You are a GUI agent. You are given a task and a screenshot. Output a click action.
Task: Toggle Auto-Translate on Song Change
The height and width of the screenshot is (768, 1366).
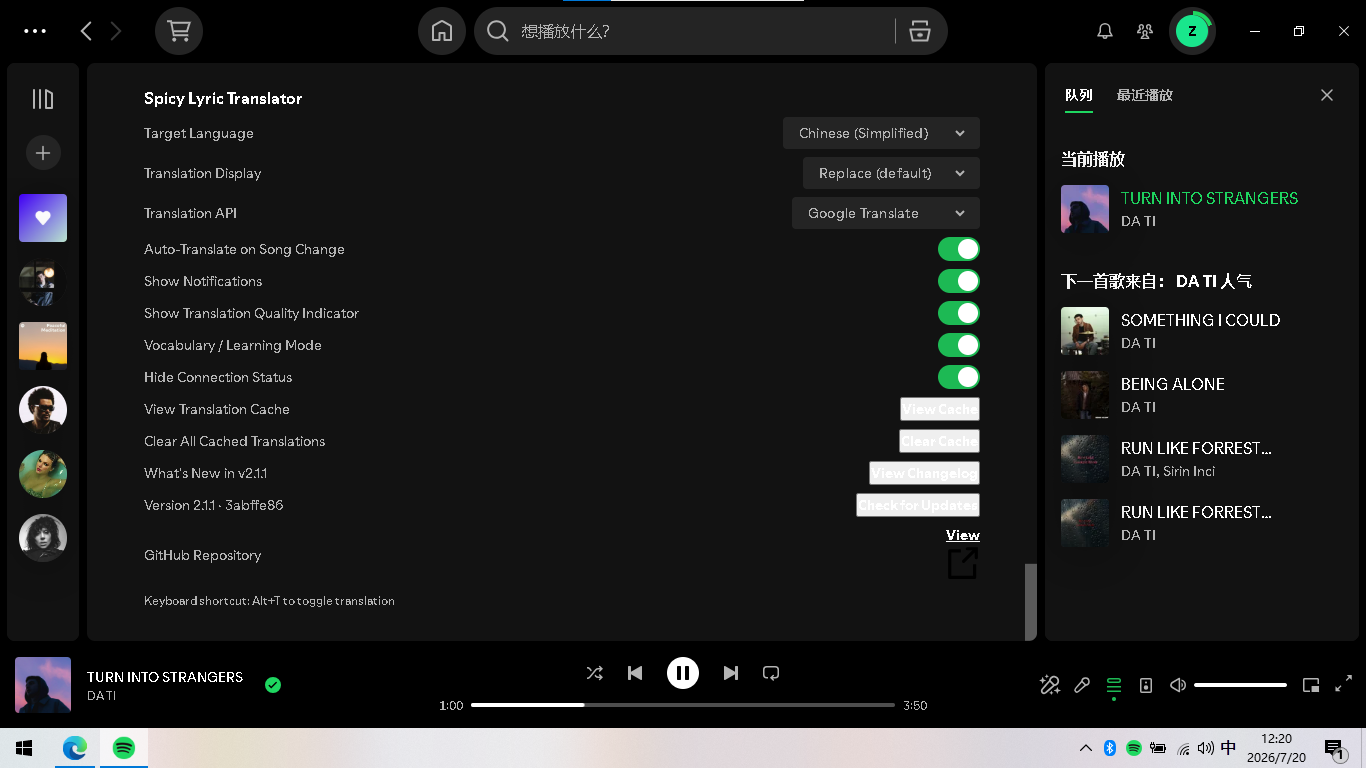click(x=959, y=249)
